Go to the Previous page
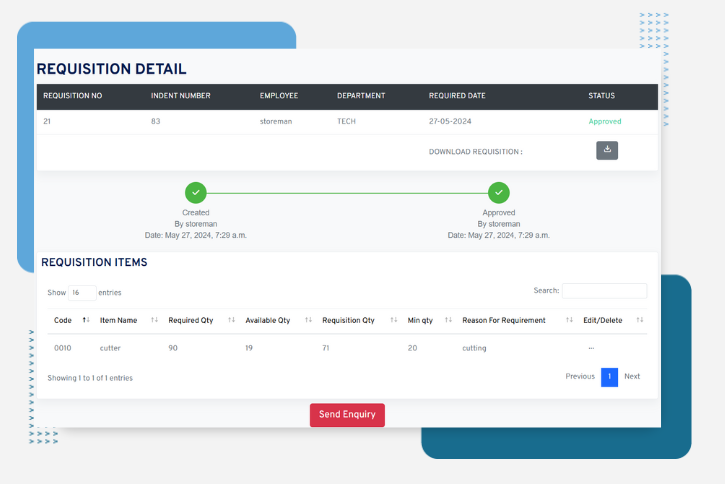This screenshot has height=484, width=725. click(580, 377)
